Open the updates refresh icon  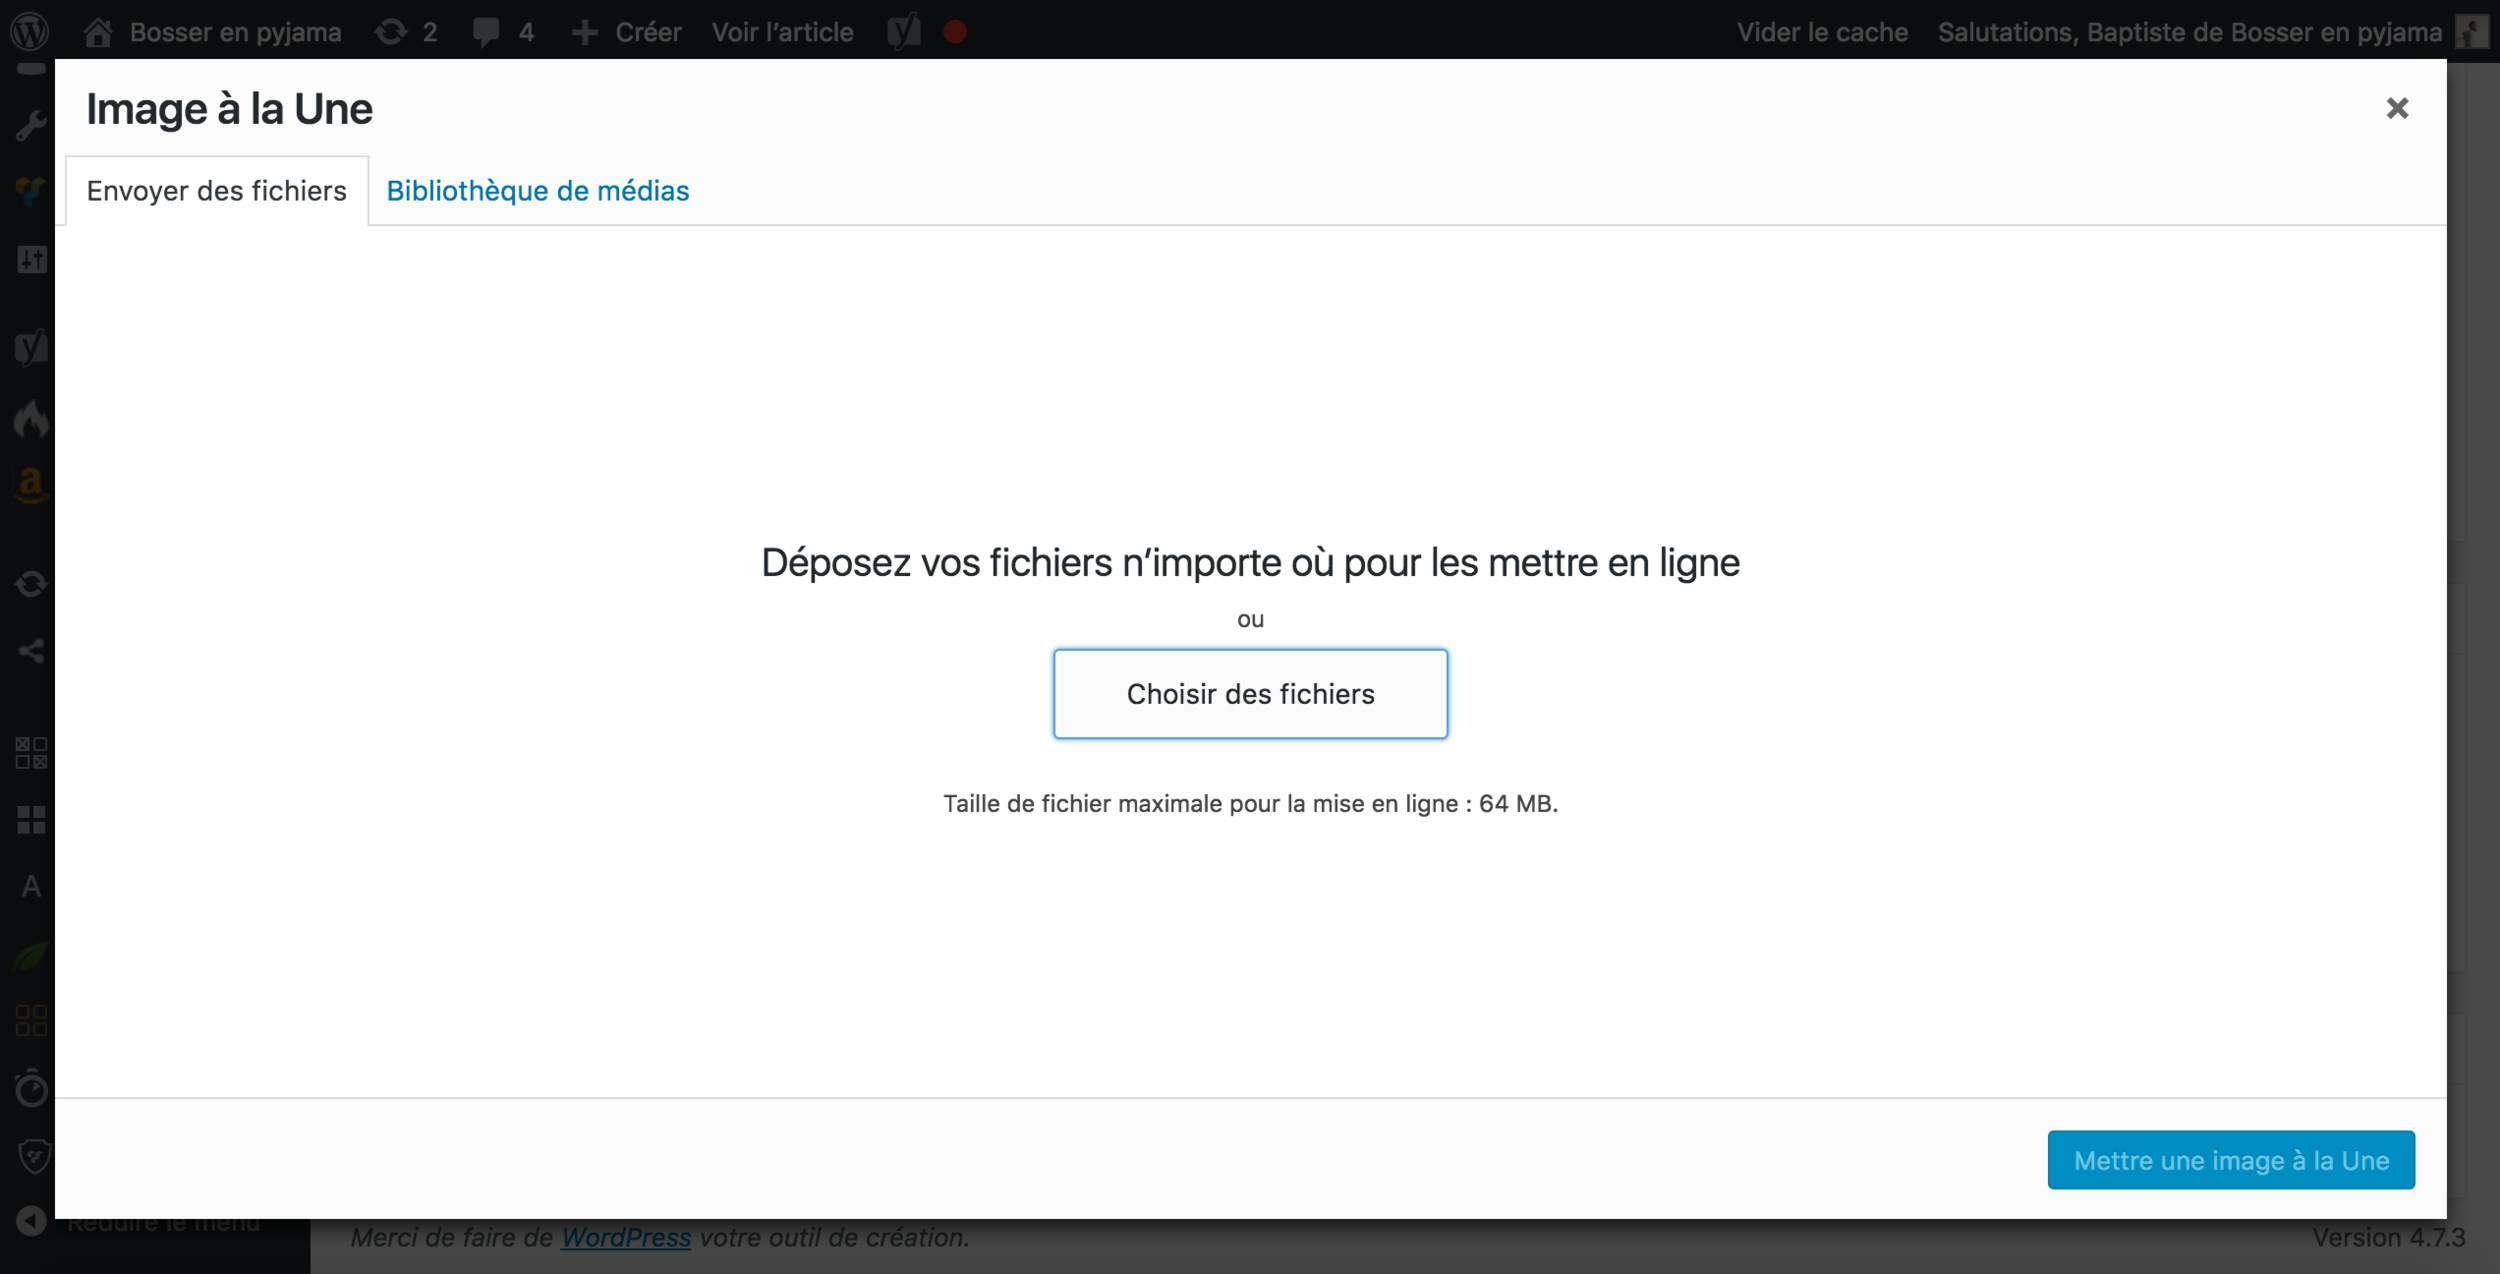point(391,31)
